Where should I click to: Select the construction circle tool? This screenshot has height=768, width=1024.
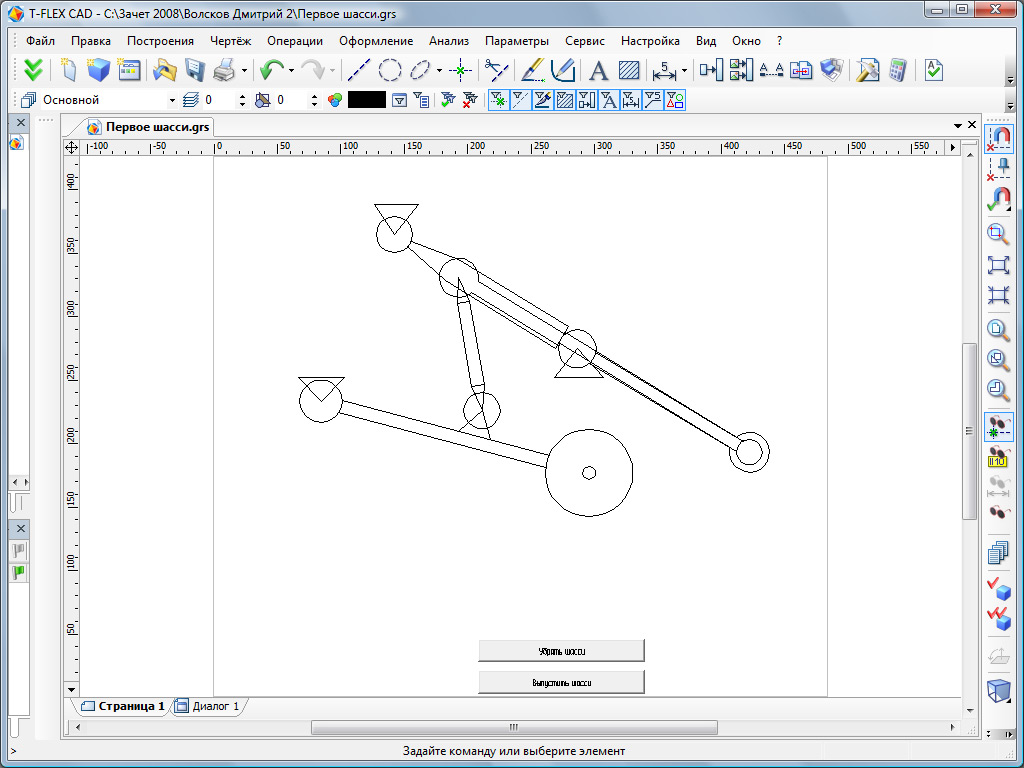(x=390, y=70)
